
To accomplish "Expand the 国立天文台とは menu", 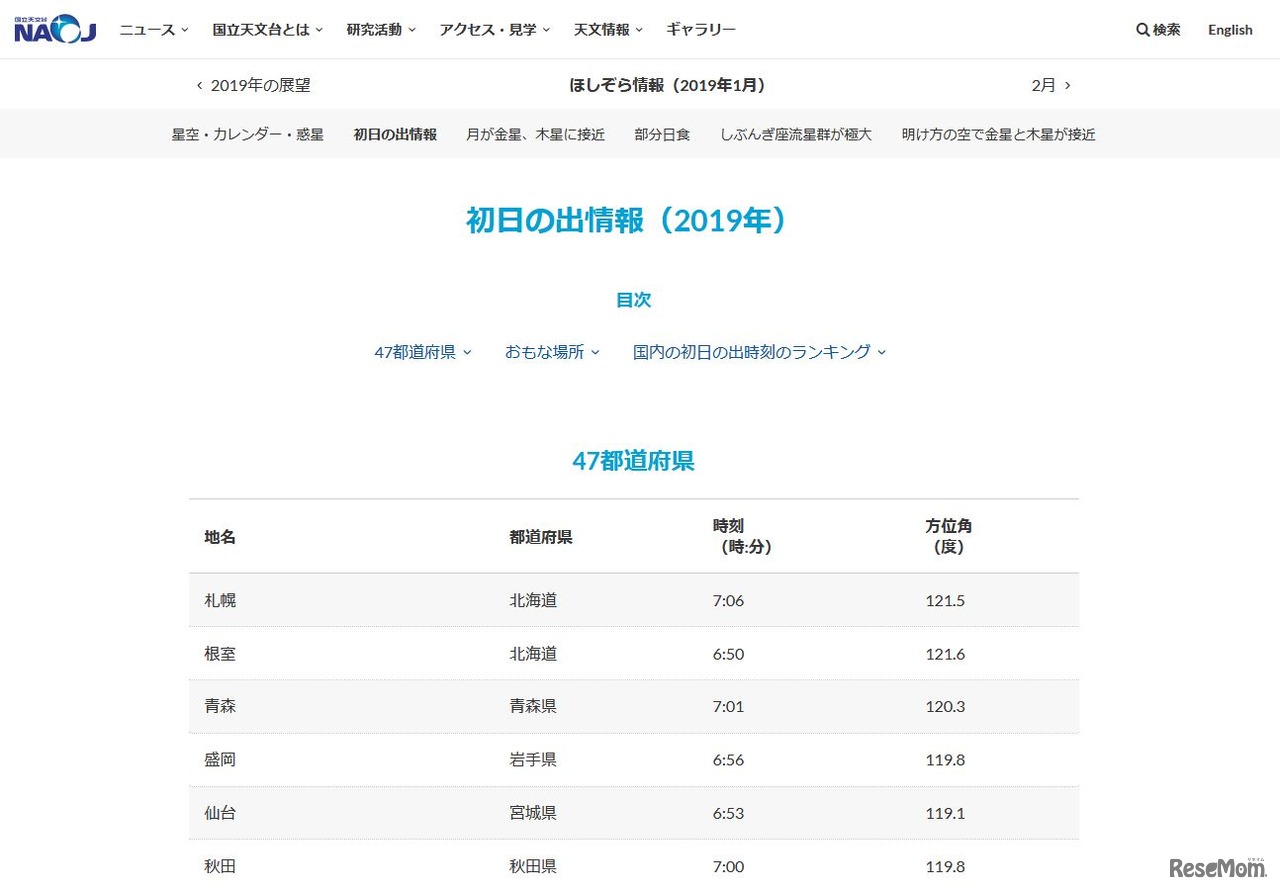I will [267, 30].
